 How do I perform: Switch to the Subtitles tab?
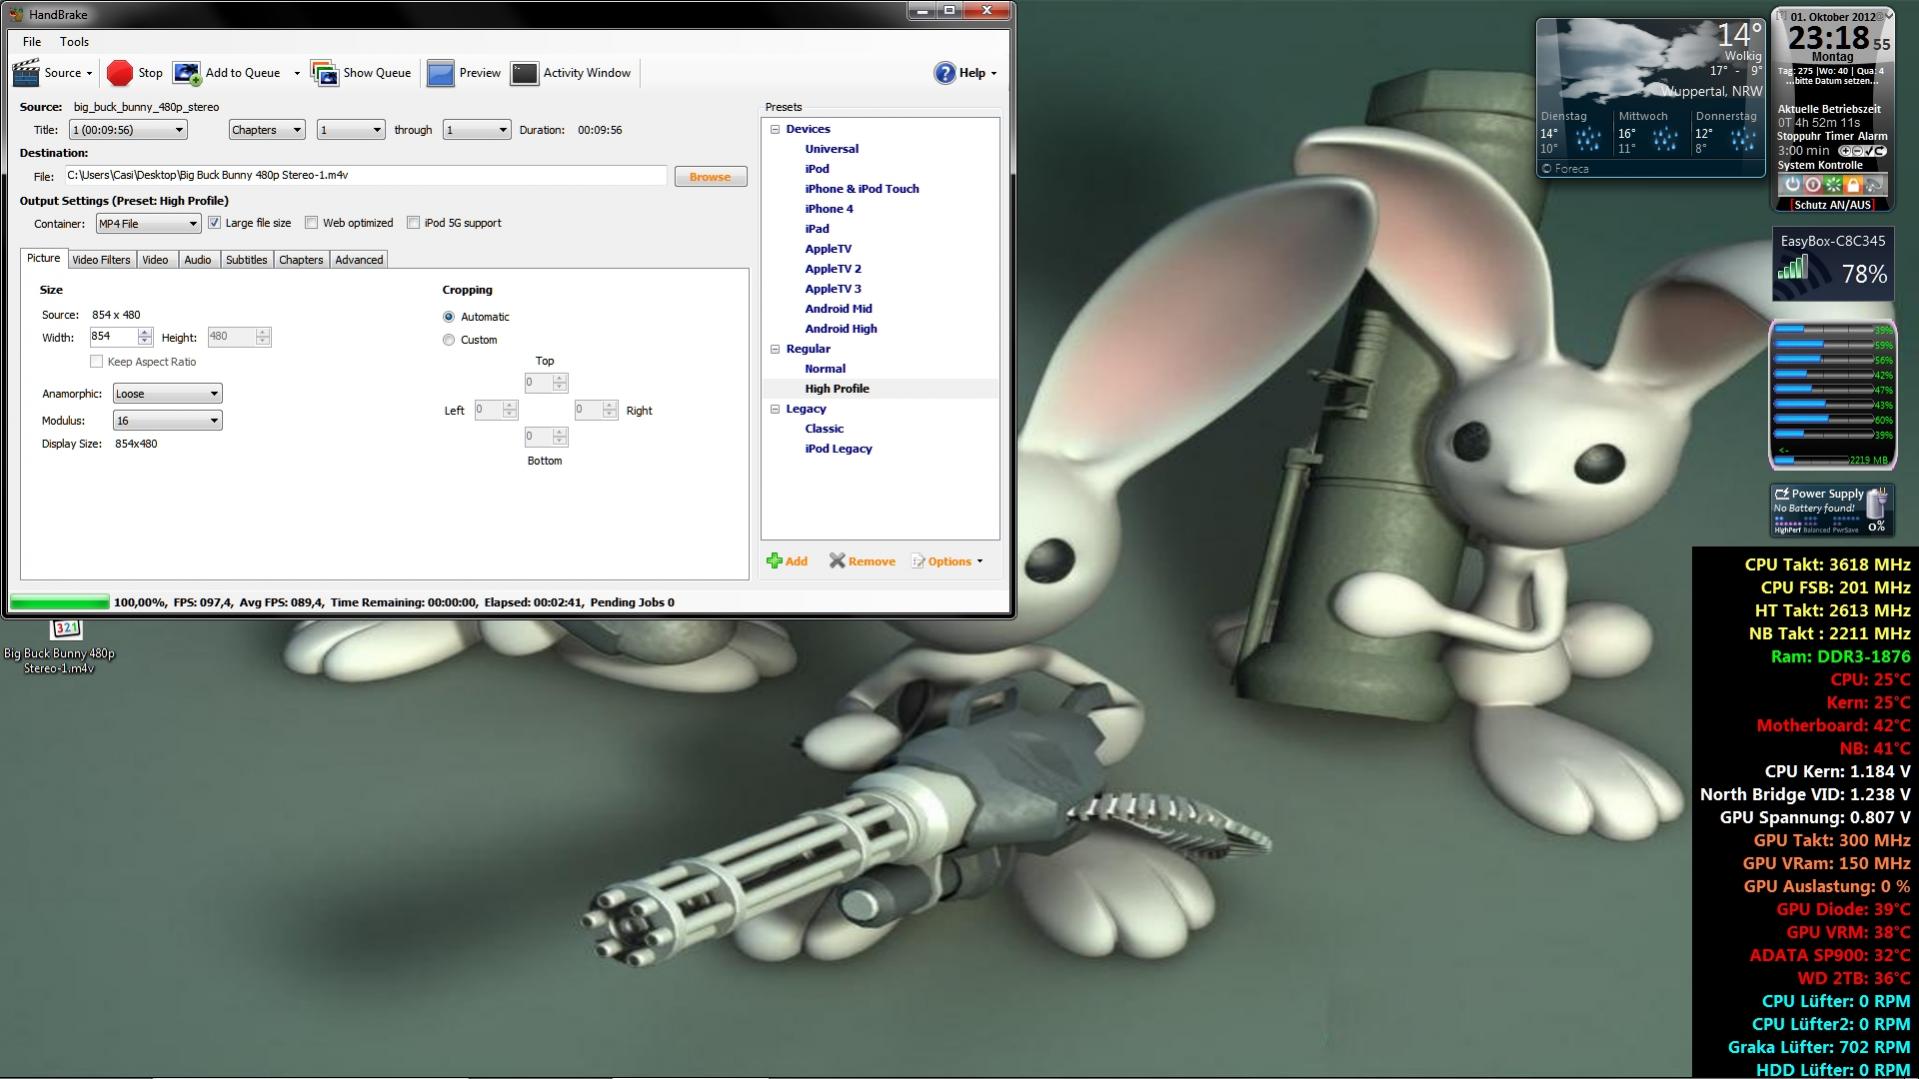pos(246,260)
